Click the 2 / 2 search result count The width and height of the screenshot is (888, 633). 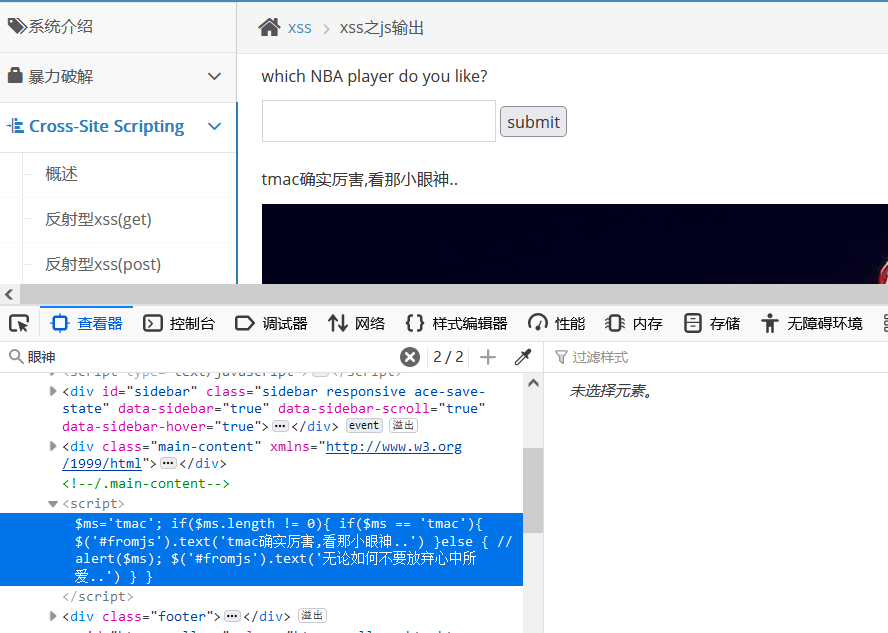tap(448, 357)
